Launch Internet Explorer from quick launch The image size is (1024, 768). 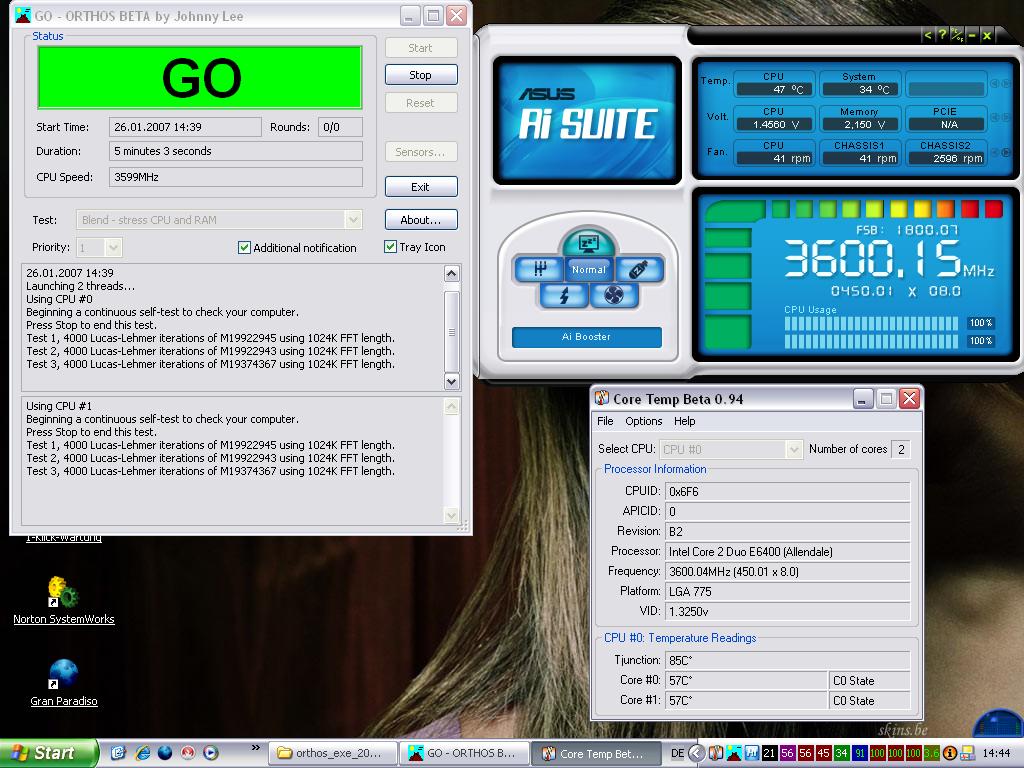coord(142,753)
